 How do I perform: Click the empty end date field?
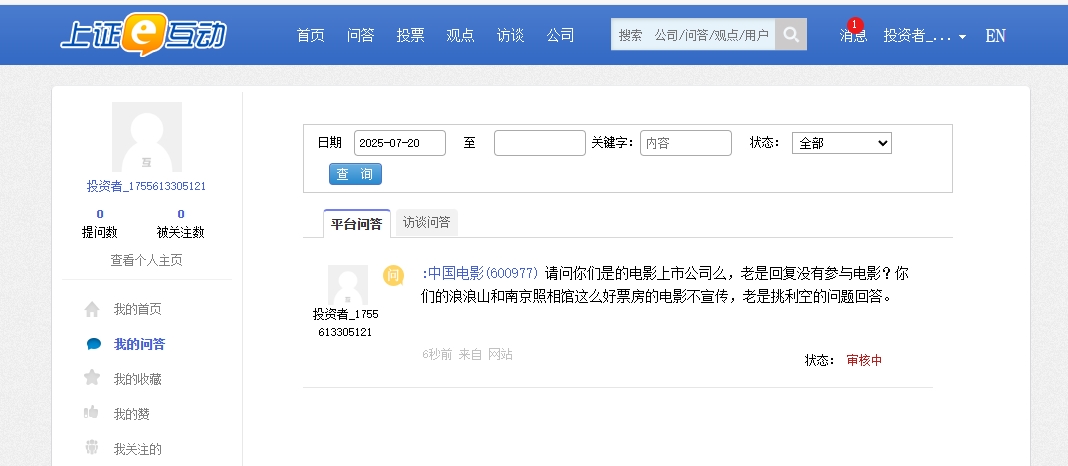[539, 143]
